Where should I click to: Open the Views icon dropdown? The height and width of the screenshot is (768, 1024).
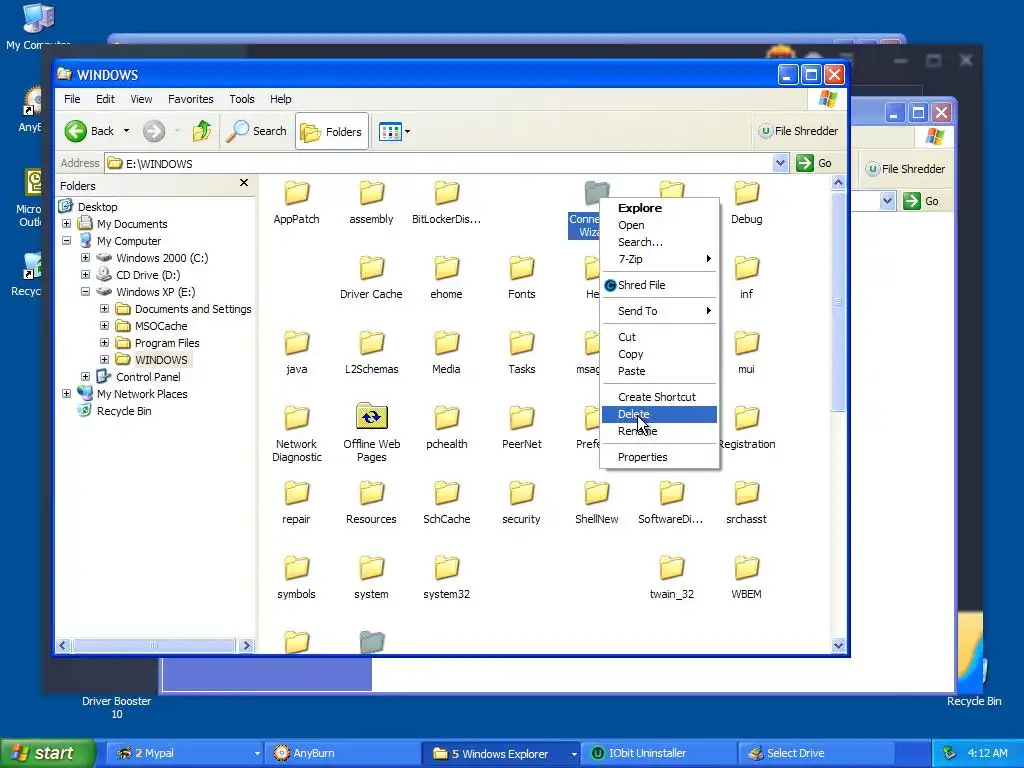pos(394,131)
